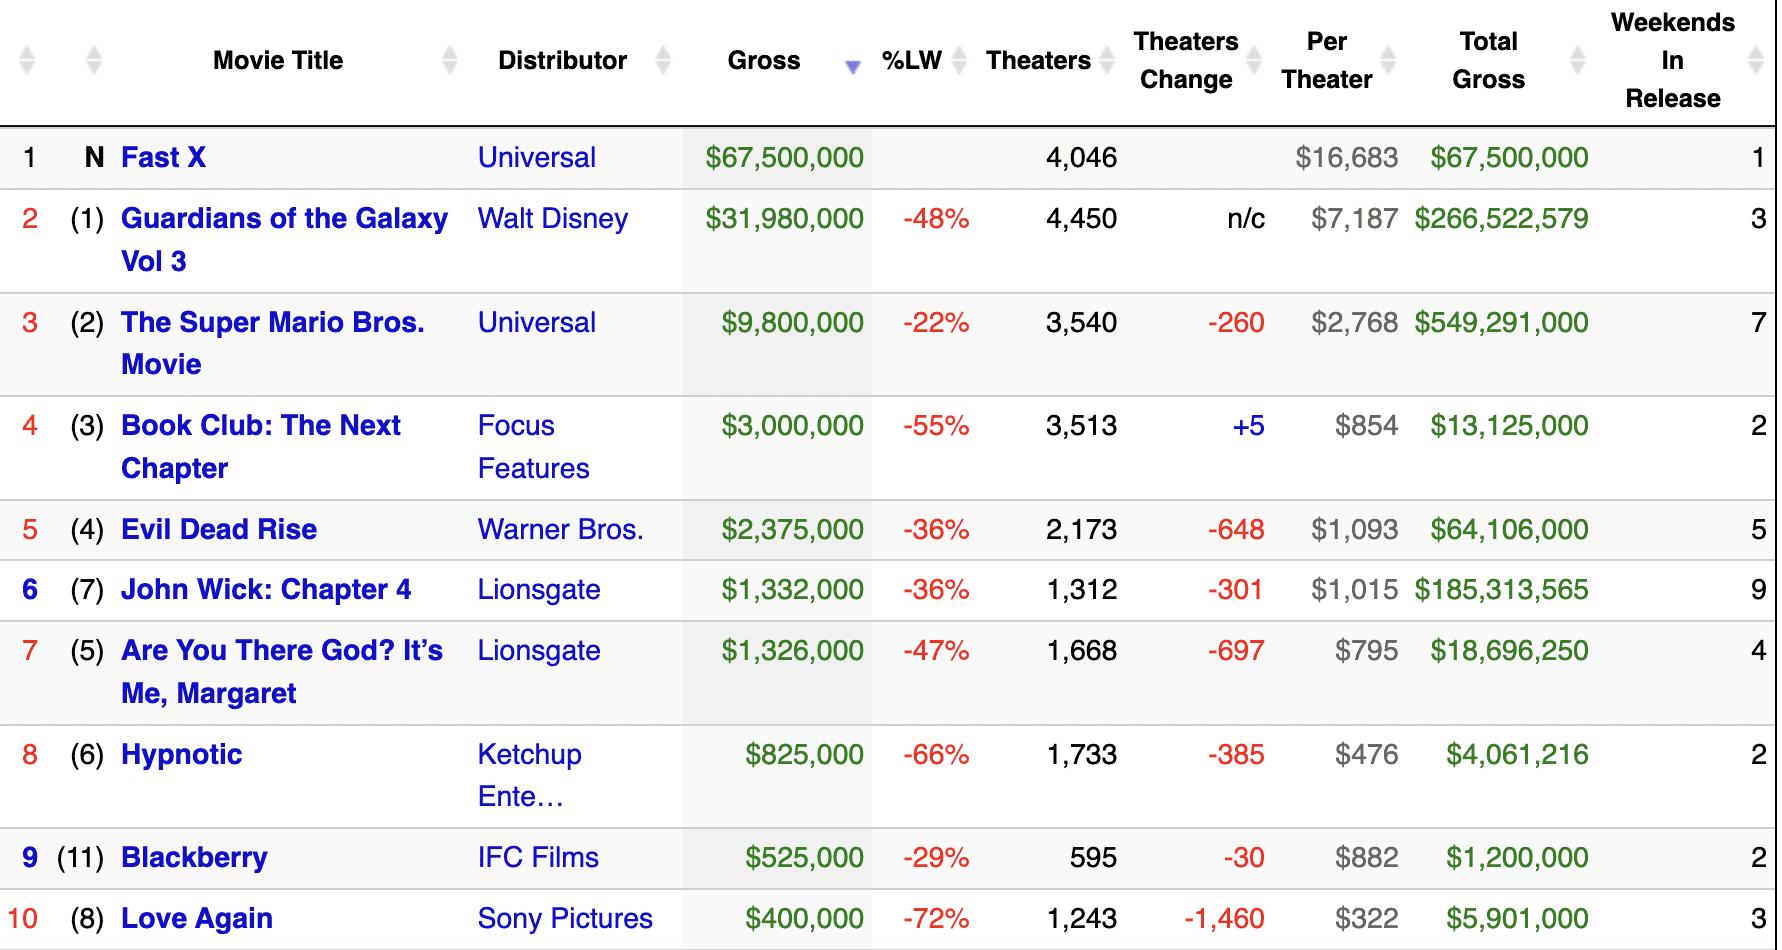Open the Hypnotic movie link
This screenshot has width=1782, height=950.
point(182,755)
